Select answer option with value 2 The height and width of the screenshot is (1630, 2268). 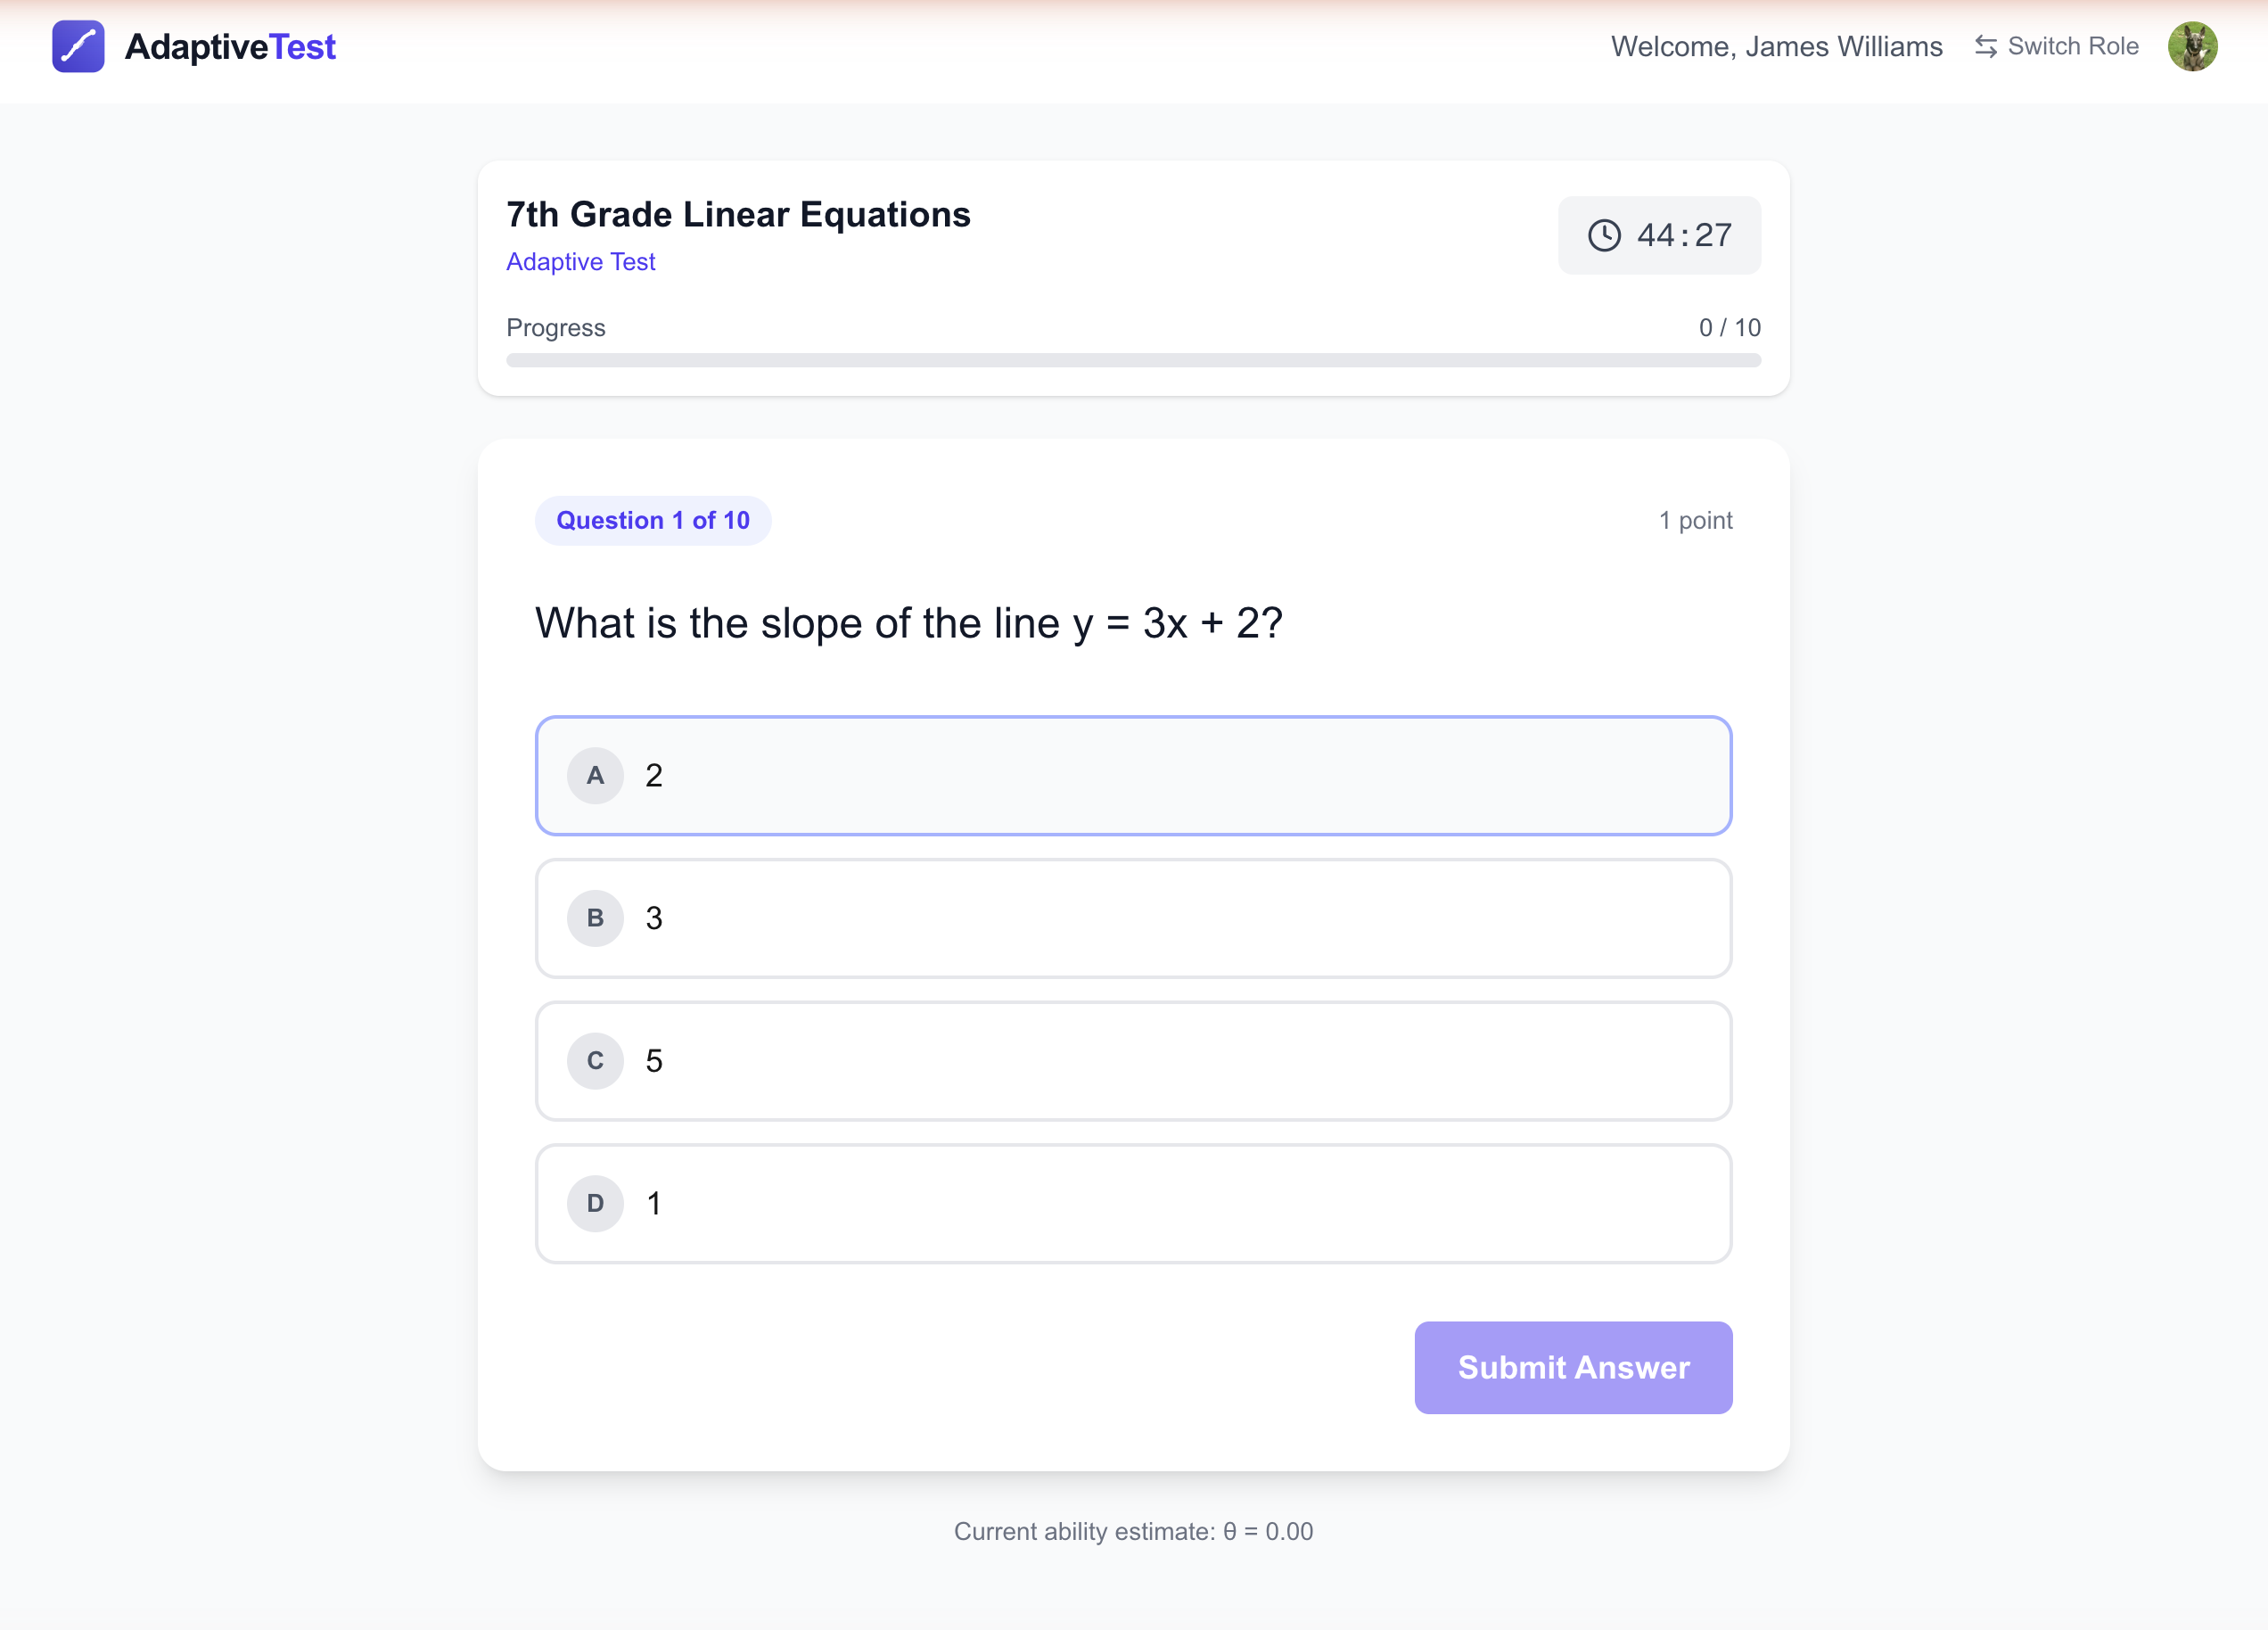1133,776
